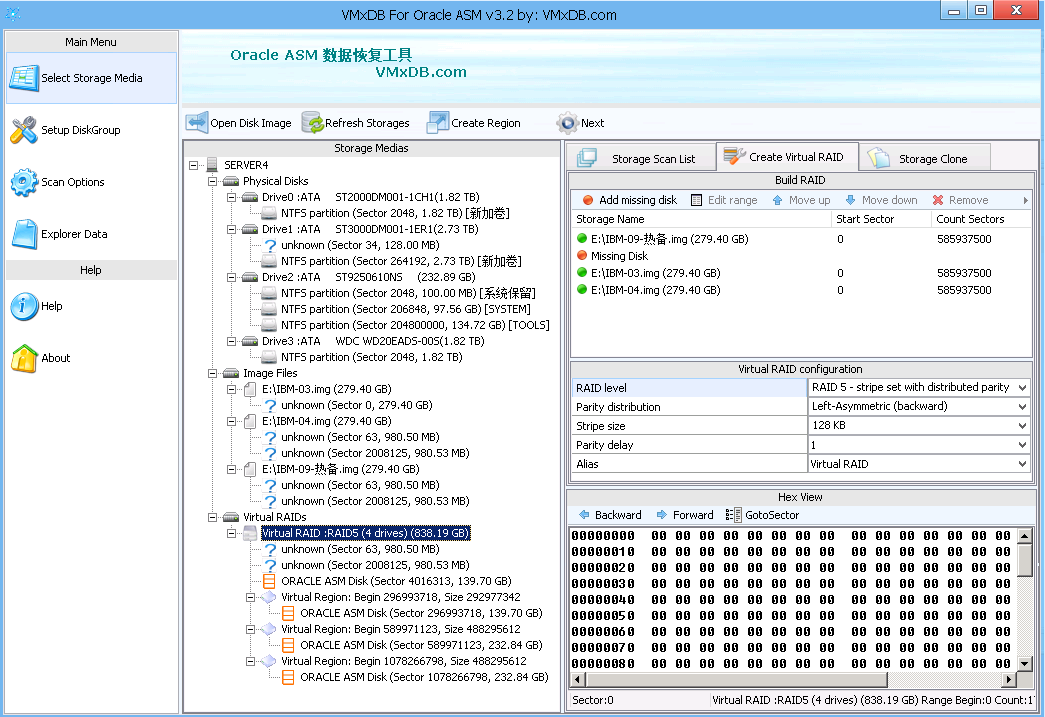
Task: Open the Parity delay dropdown
Action: (1022, 444)
